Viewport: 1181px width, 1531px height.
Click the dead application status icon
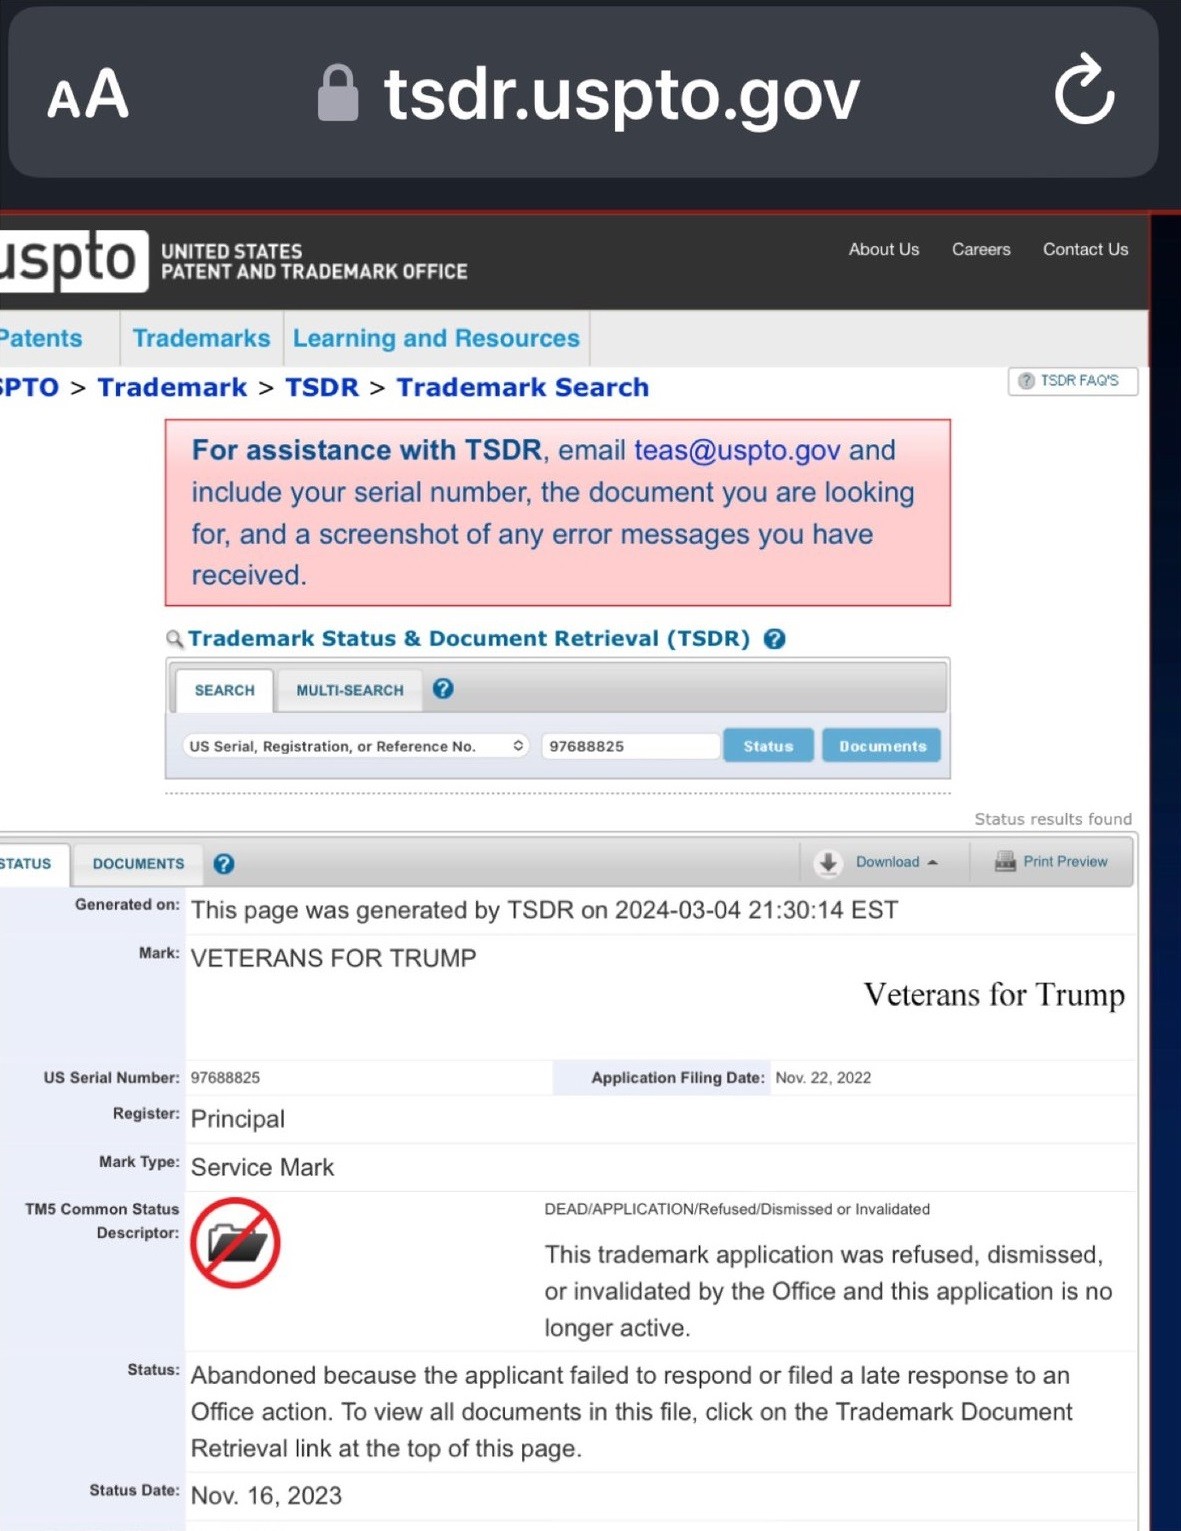tap(236, 1243)
